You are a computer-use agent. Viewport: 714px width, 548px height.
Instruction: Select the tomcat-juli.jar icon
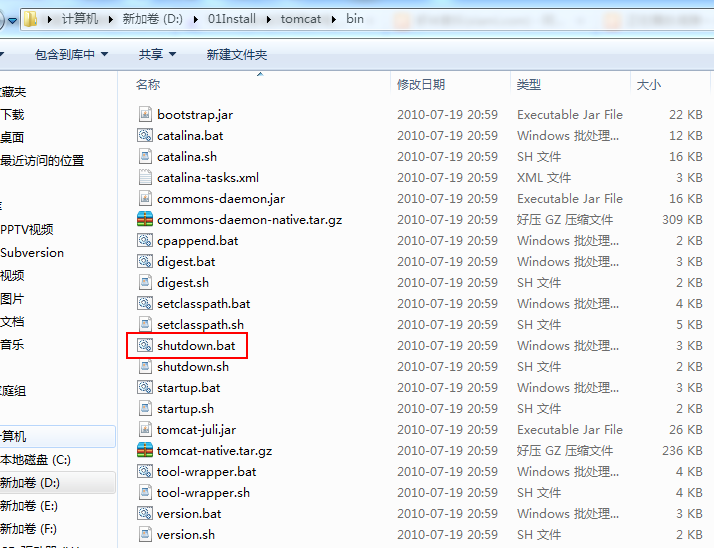145,429
